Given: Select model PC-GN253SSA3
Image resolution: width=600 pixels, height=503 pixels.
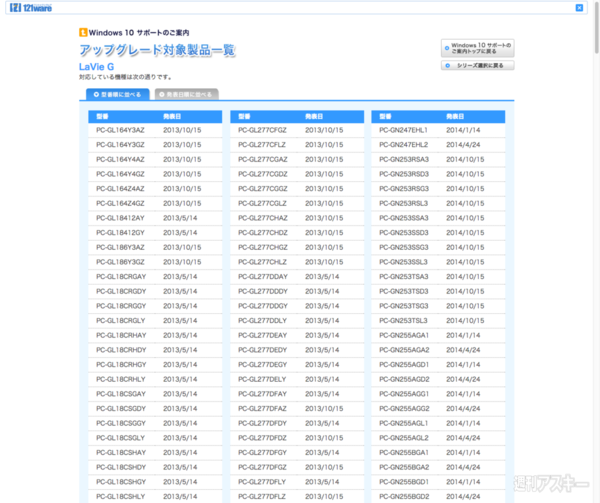Looking at the screenshot, I should point(404,218).
